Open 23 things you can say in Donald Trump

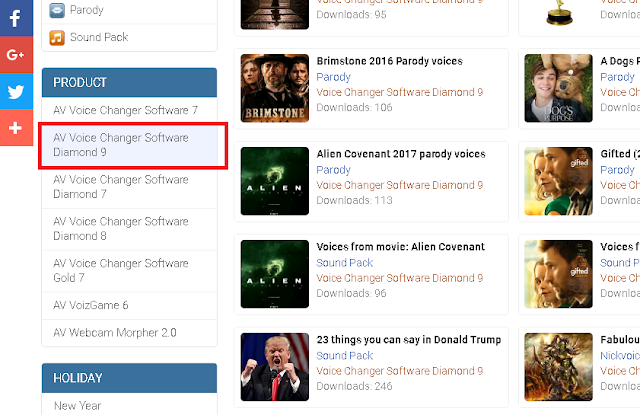tap(409, 340)
